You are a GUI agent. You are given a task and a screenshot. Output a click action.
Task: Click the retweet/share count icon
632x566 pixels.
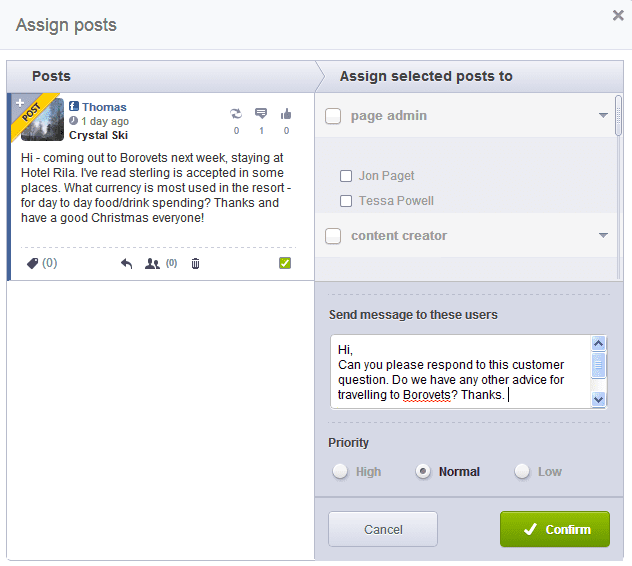236,114
